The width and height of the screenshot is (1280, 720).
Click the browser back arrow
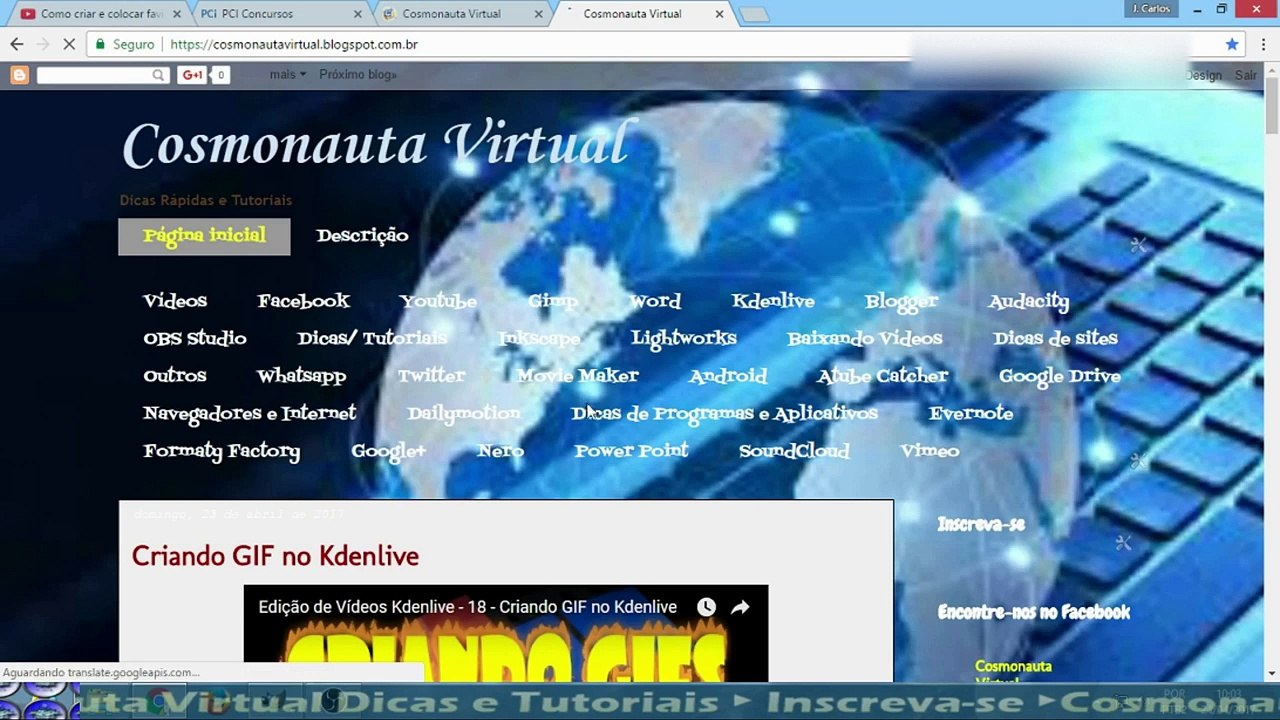point(16,44)
